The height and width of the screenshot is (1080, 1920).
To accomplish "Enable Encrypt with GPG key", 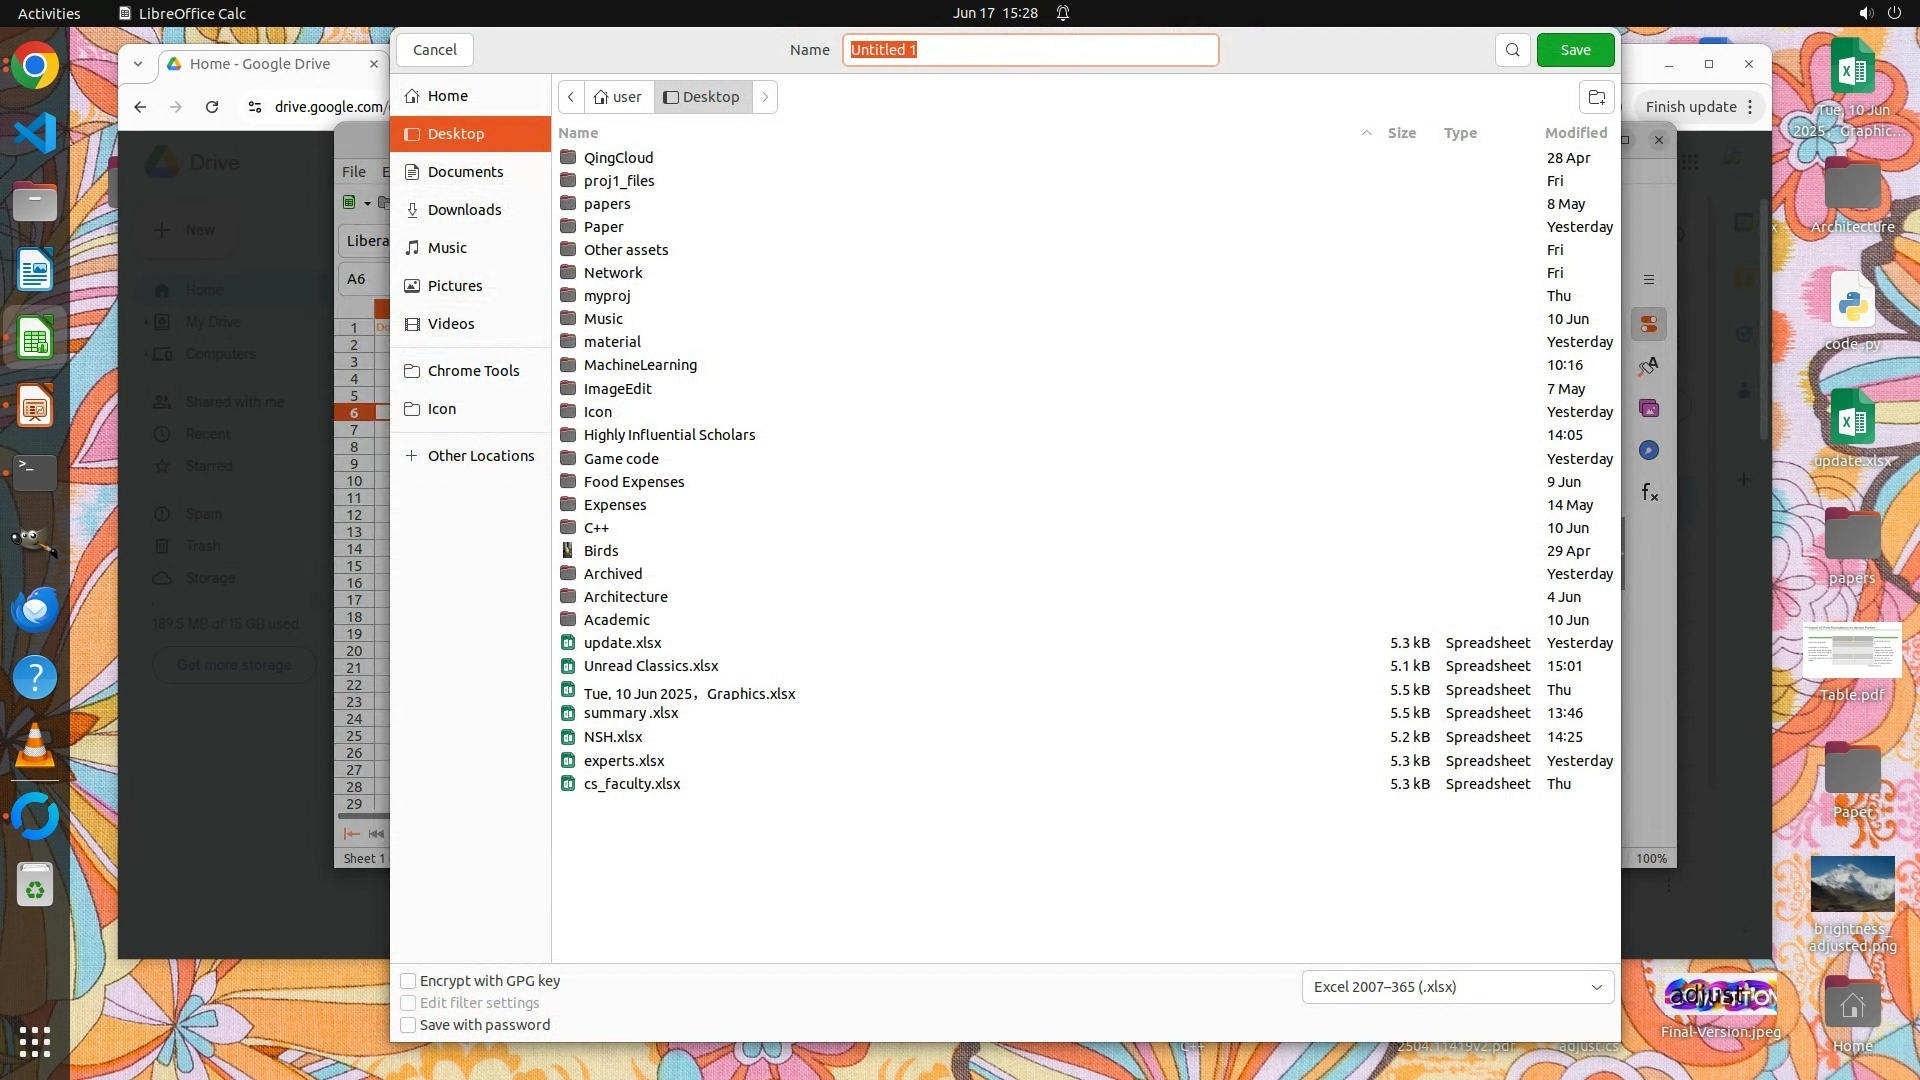I will click(408, 981).
